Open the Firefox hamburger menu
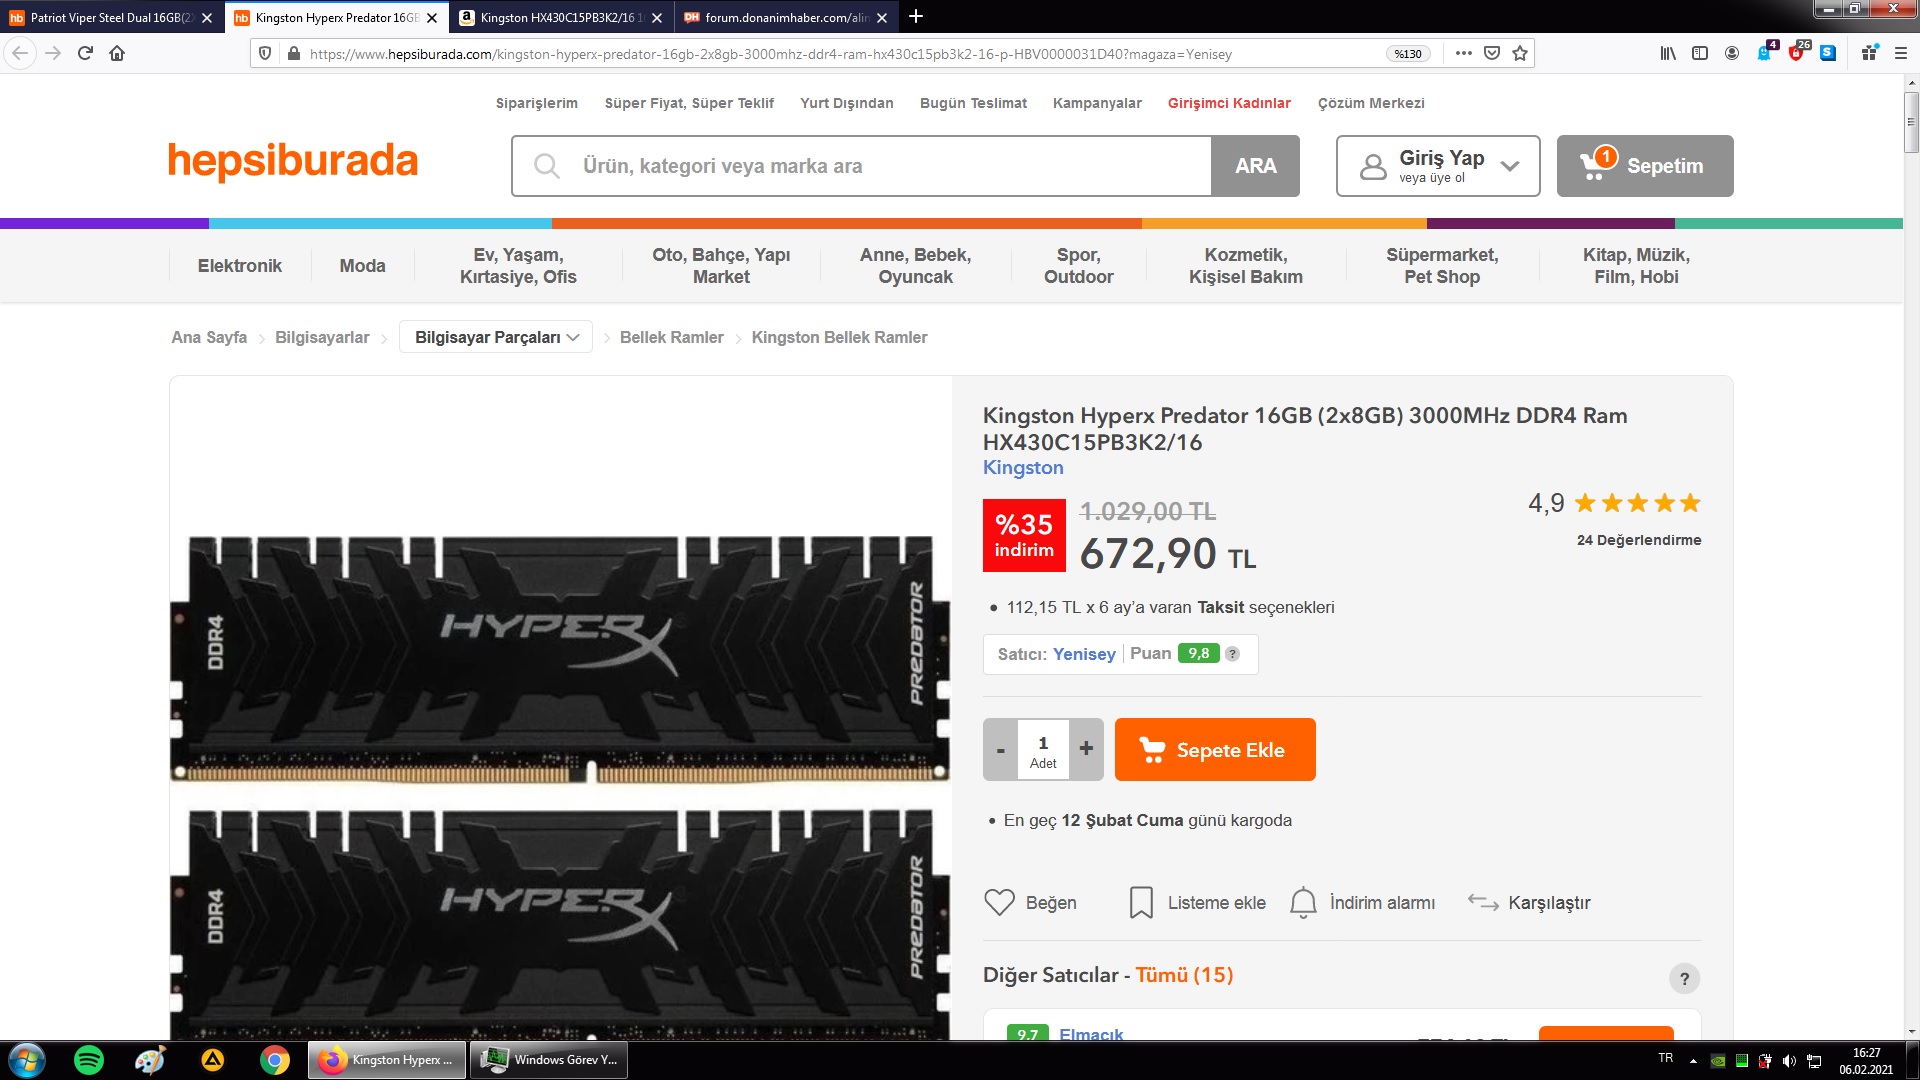 pos(1901,54)
